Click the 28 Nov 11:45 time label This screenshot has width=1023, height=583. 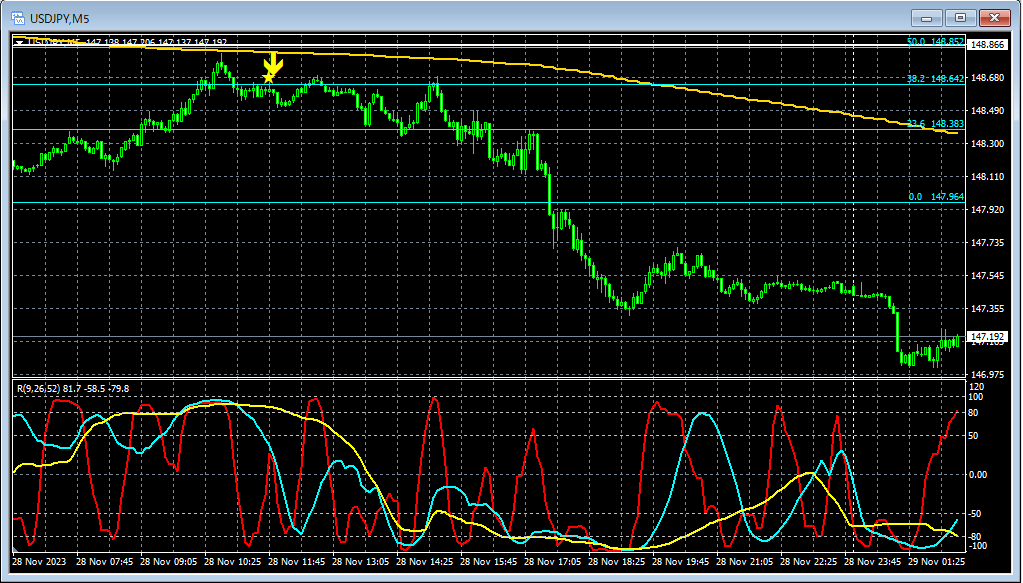[x=296, y=561]
